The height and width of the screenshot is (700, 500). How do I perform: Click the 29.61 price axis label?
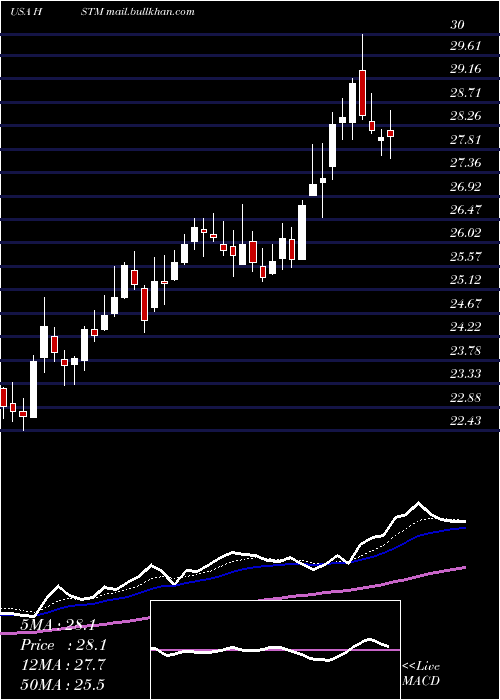466,46
